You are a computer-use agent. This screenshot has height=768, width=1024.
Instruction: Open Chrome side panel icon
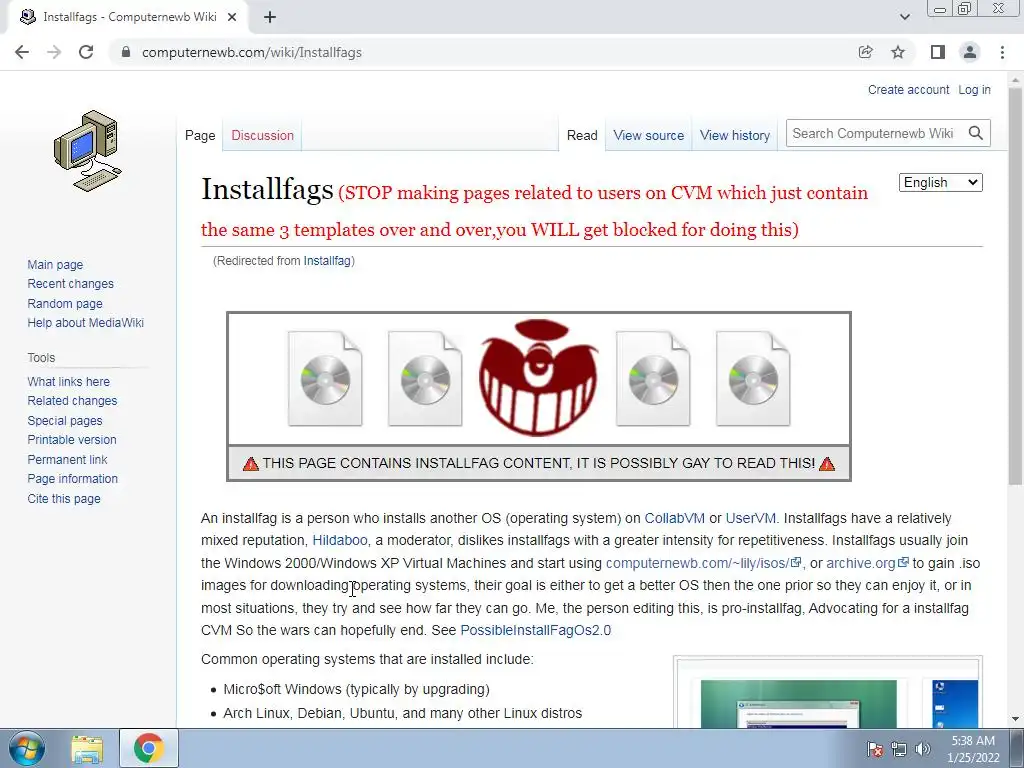(x=938, y=52)
